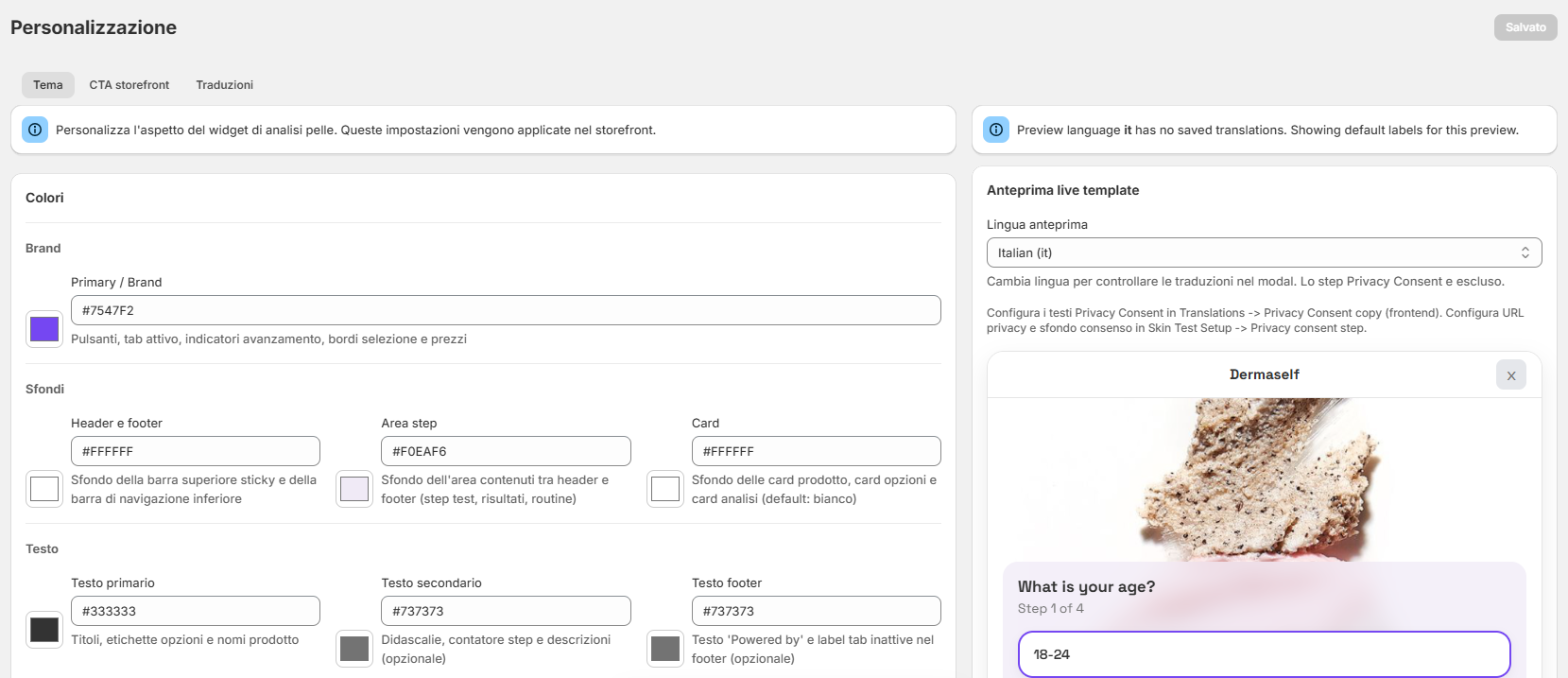This screenshot has height=678, width=1568.
Task: Open the Testo primario color swatch
Action: [x=44, y=629]
